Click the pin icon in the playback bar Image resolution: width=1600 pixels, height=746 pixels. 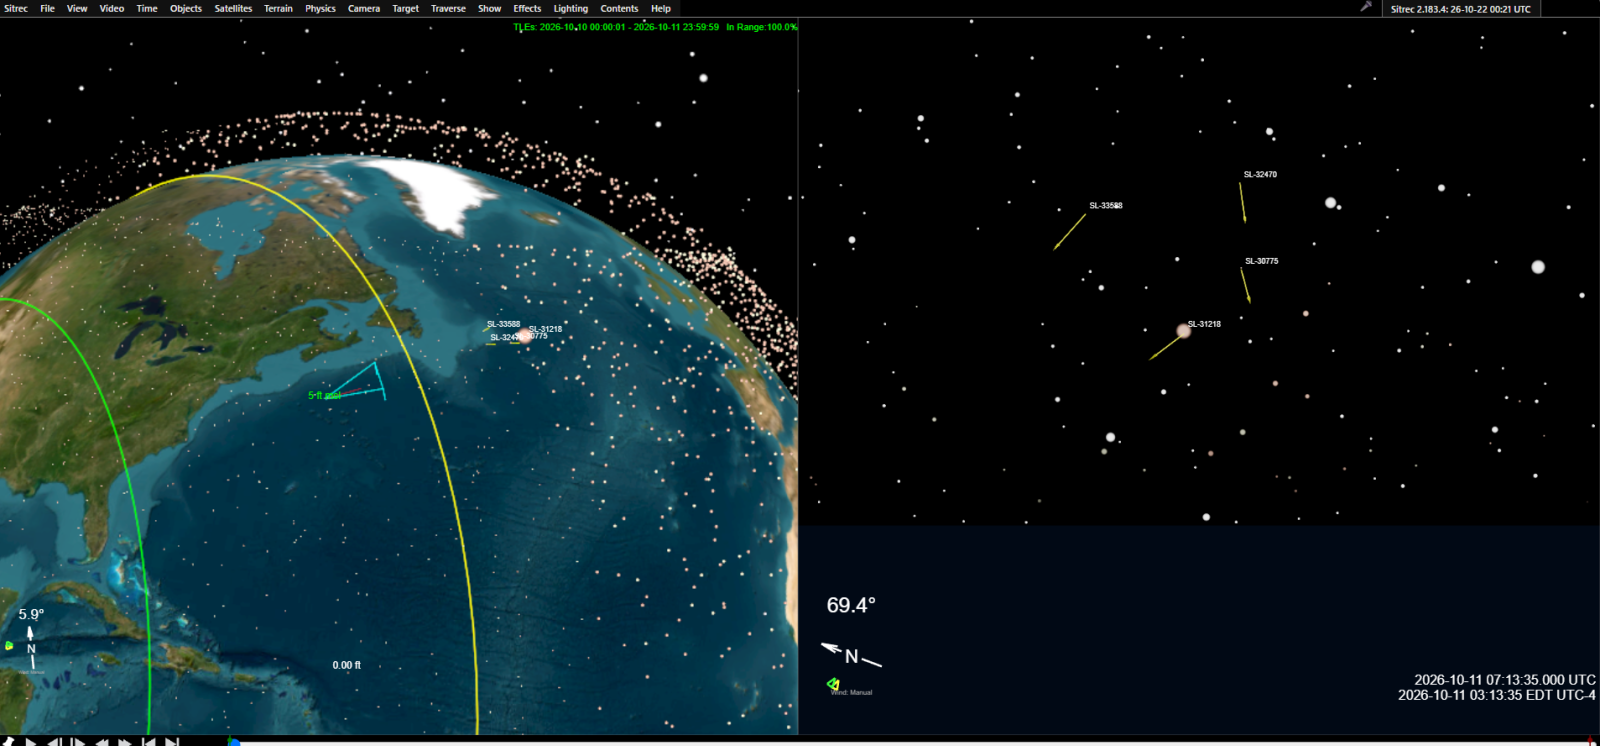[x=8, y=741]
